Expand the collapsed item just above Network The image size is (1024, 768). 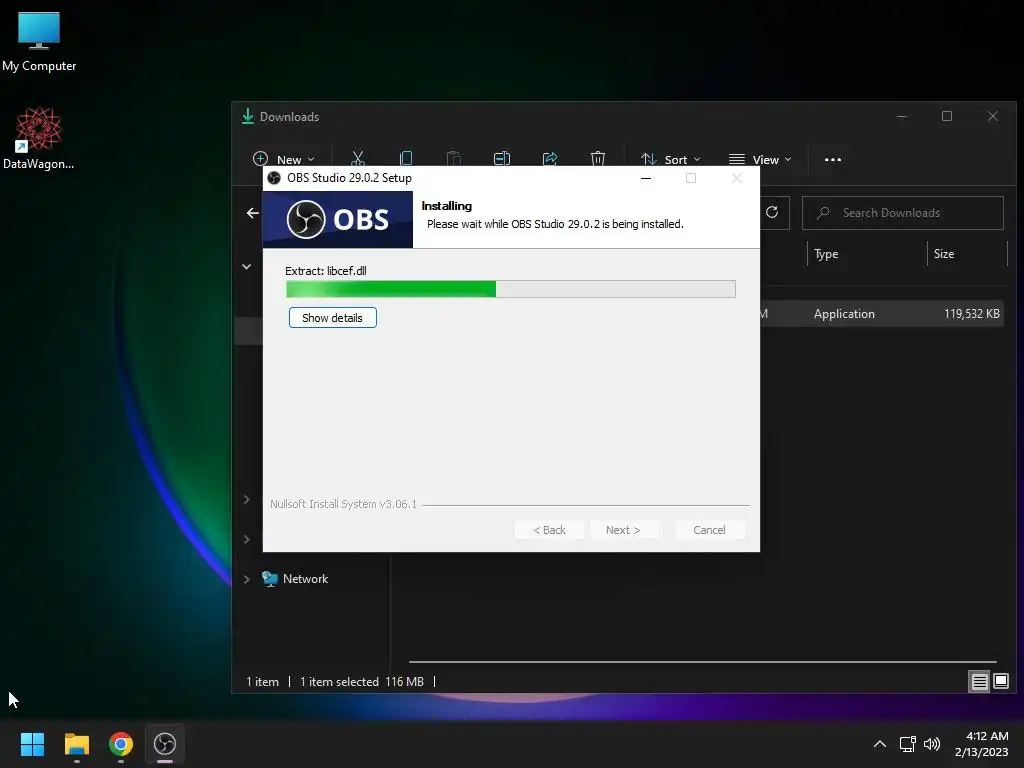(247, 539)
